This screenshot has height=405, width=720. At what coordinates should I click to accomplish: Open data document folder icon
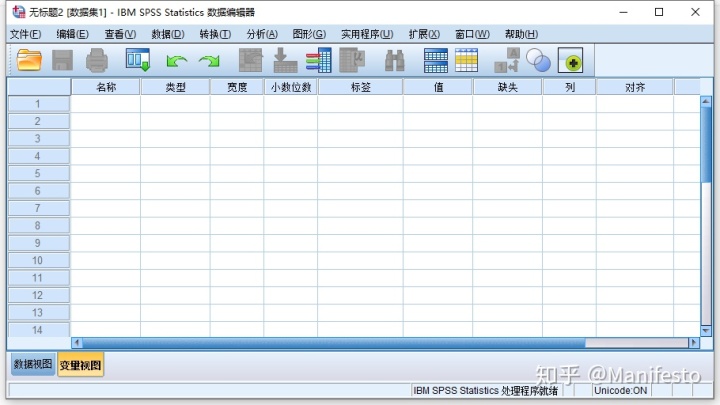(x=29, y=60)
